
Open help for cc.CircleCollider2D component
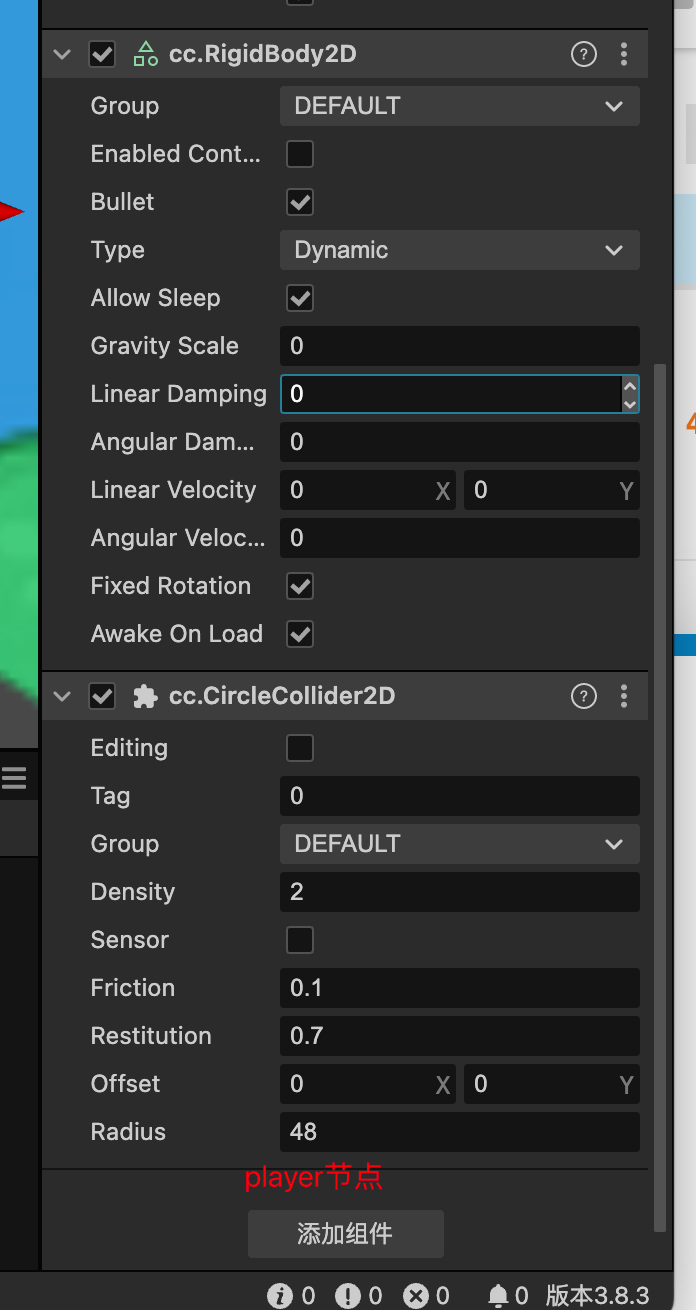coord(584,696)
